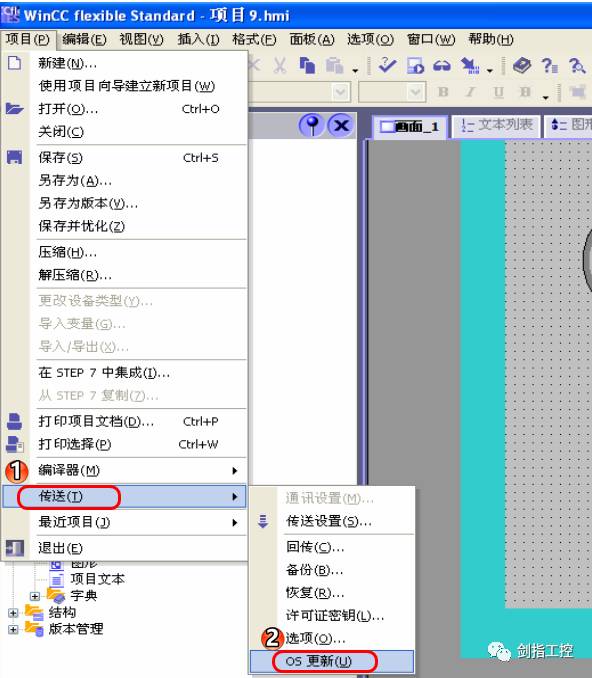Switch to the 画面_1 tab
Image resolution: width=592 pixels, height=678 pixels.
[x=410, y=127]
